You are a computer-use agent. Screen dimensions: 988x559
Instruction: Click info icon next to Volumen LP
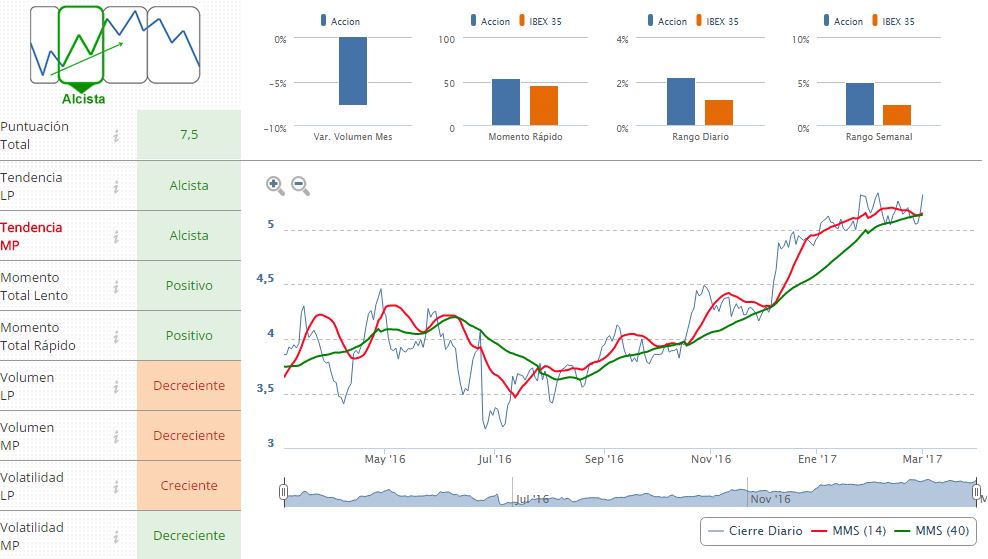point(116,386)
